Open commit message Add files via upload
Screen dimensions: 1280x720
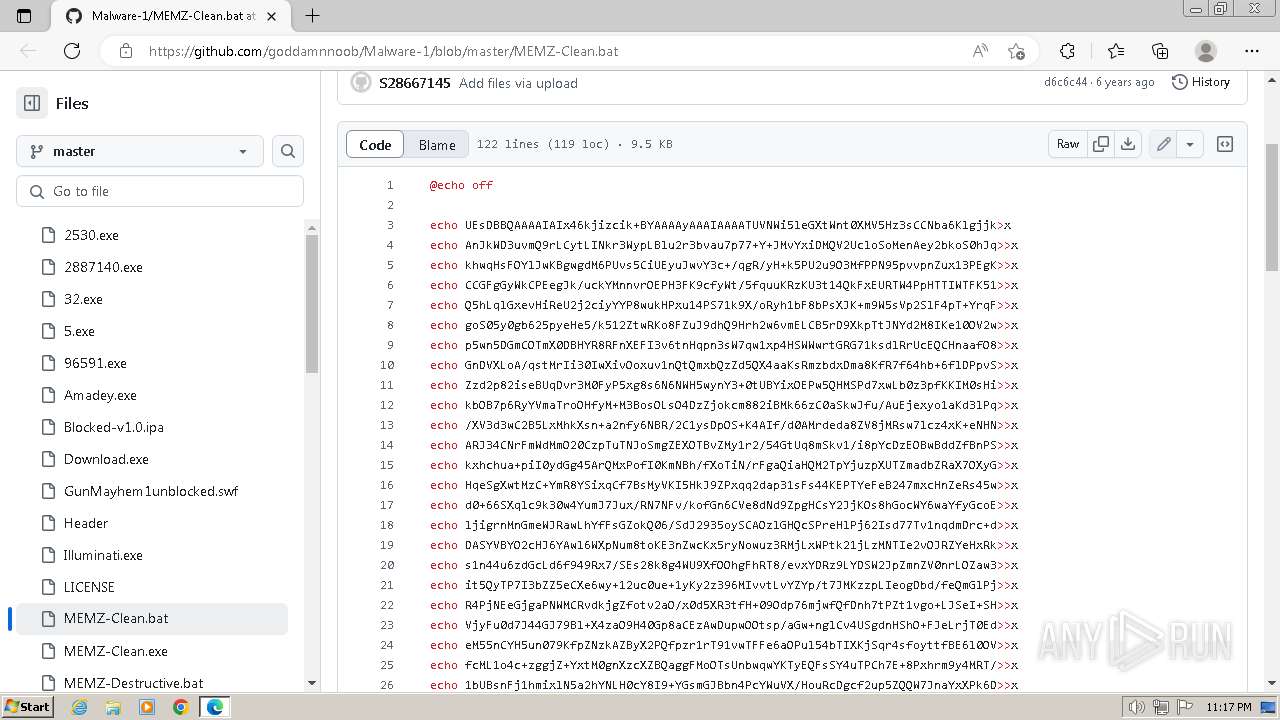(518, 83)
